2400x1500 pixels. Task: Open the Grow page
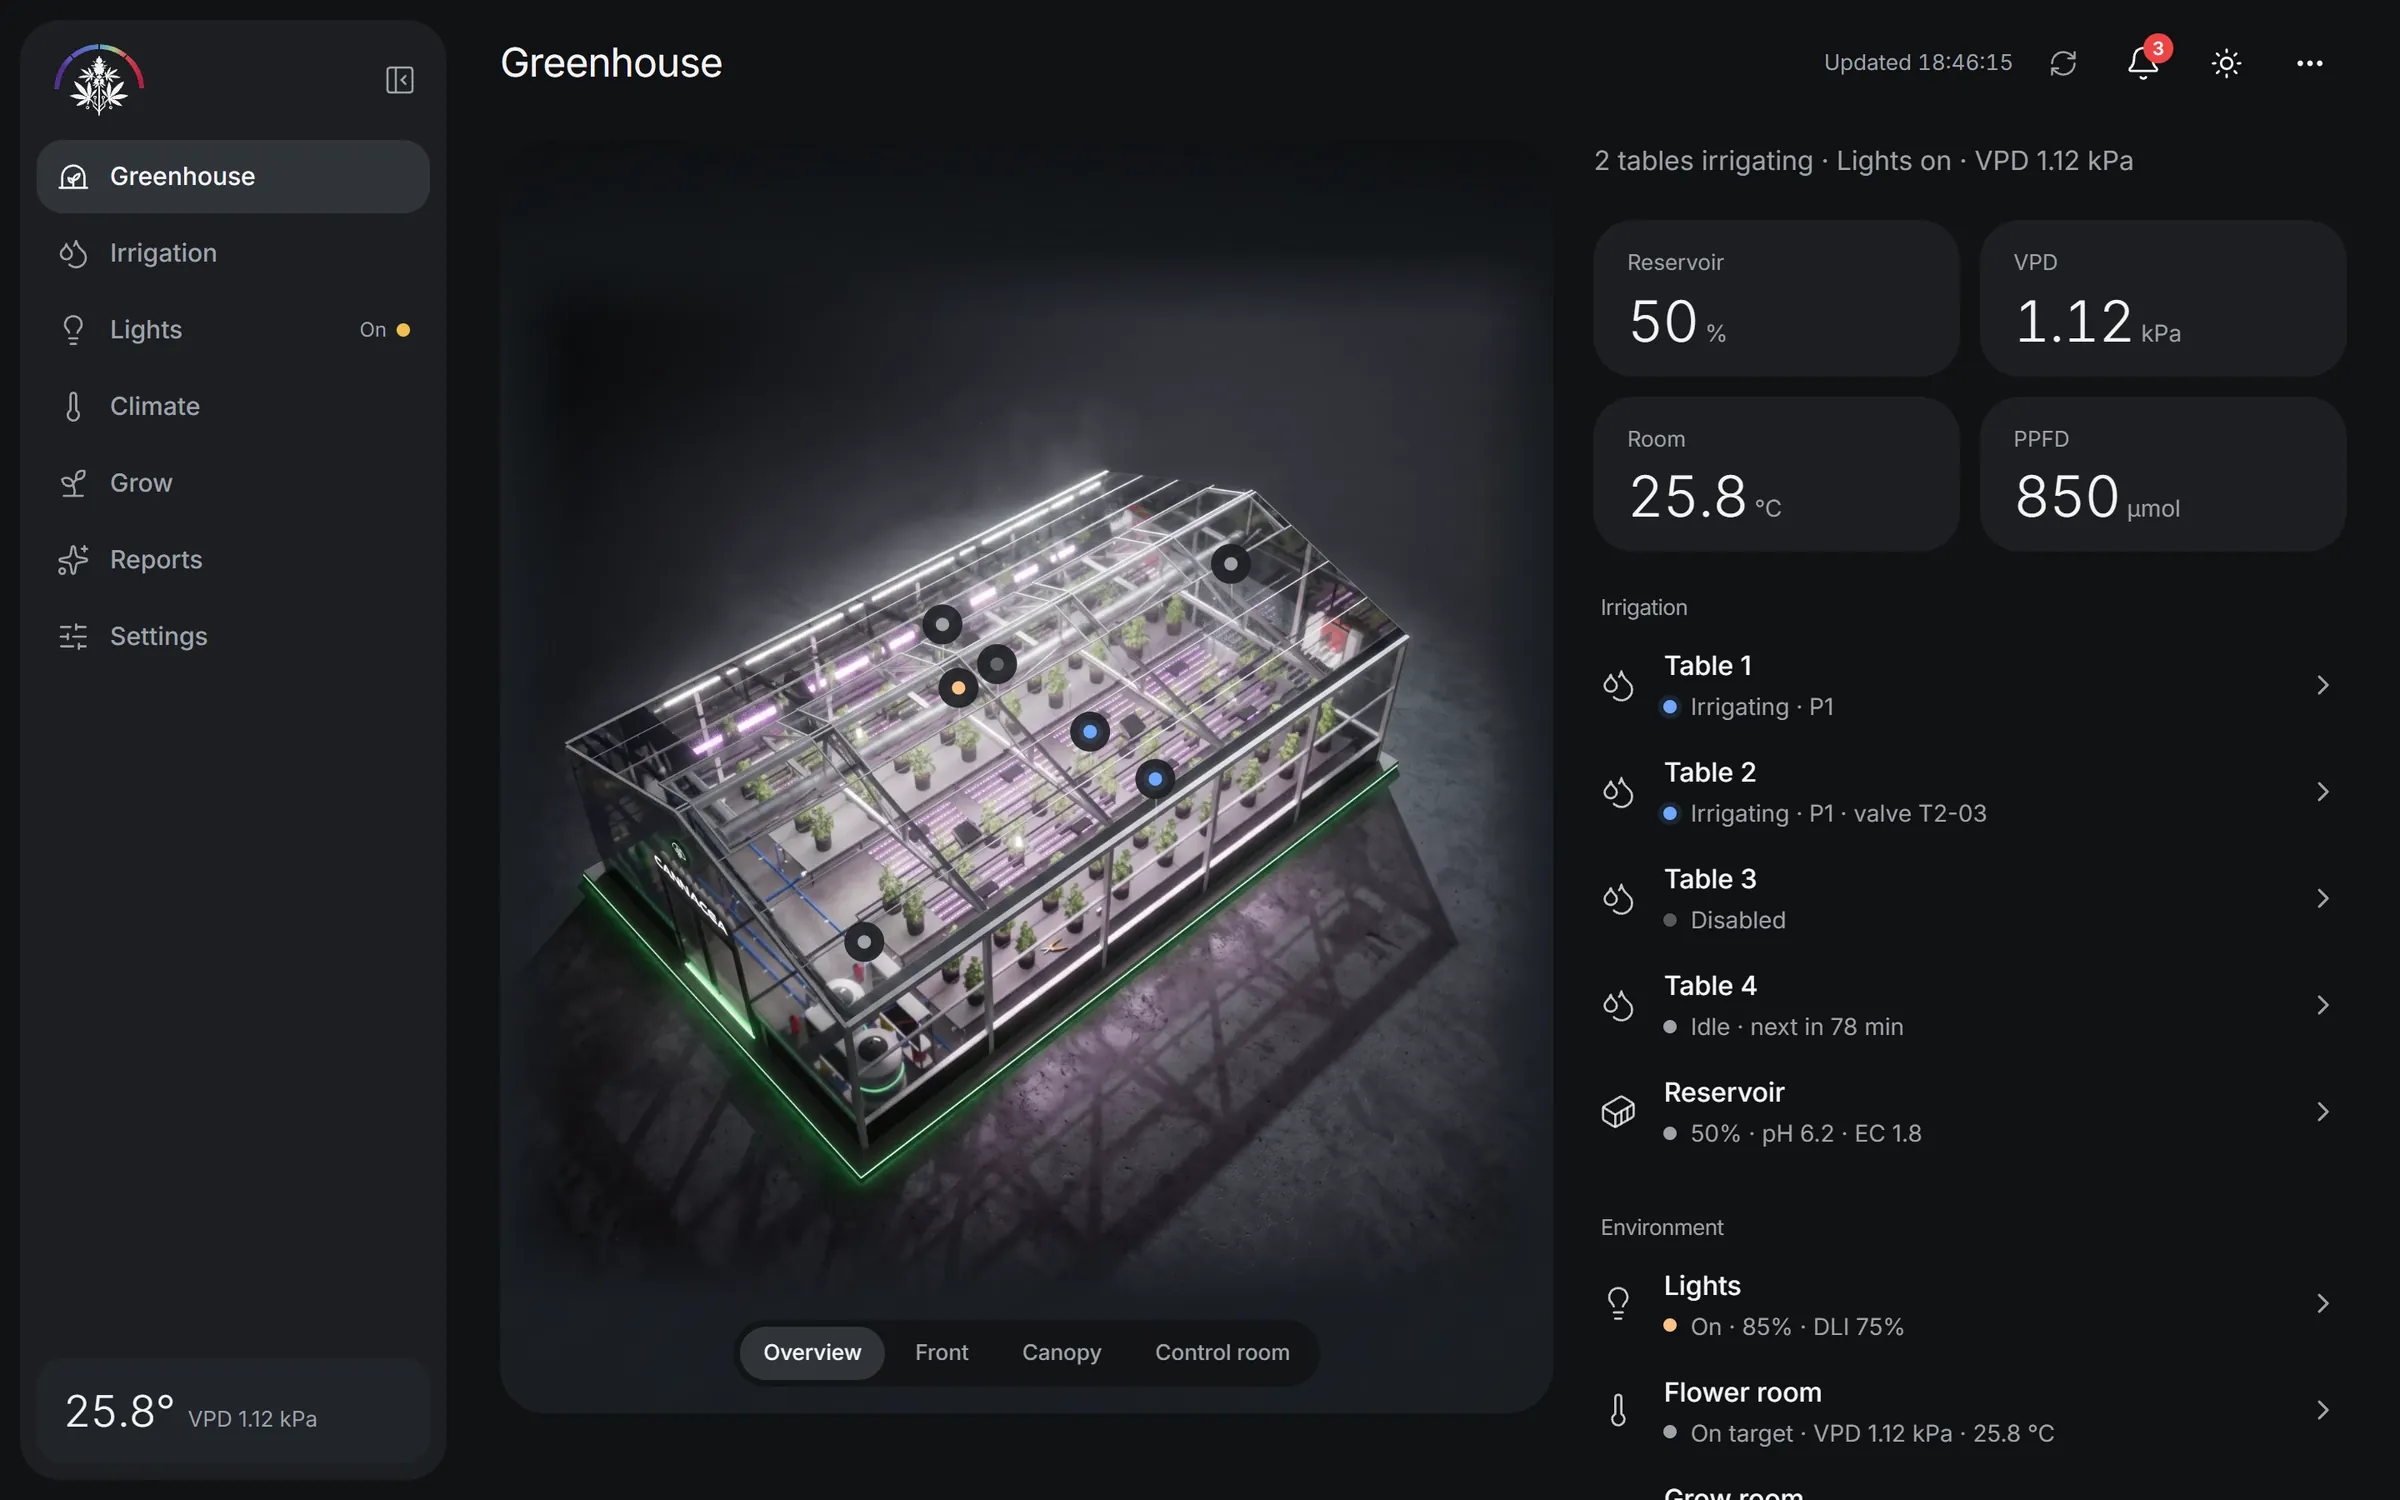(233, 483)
